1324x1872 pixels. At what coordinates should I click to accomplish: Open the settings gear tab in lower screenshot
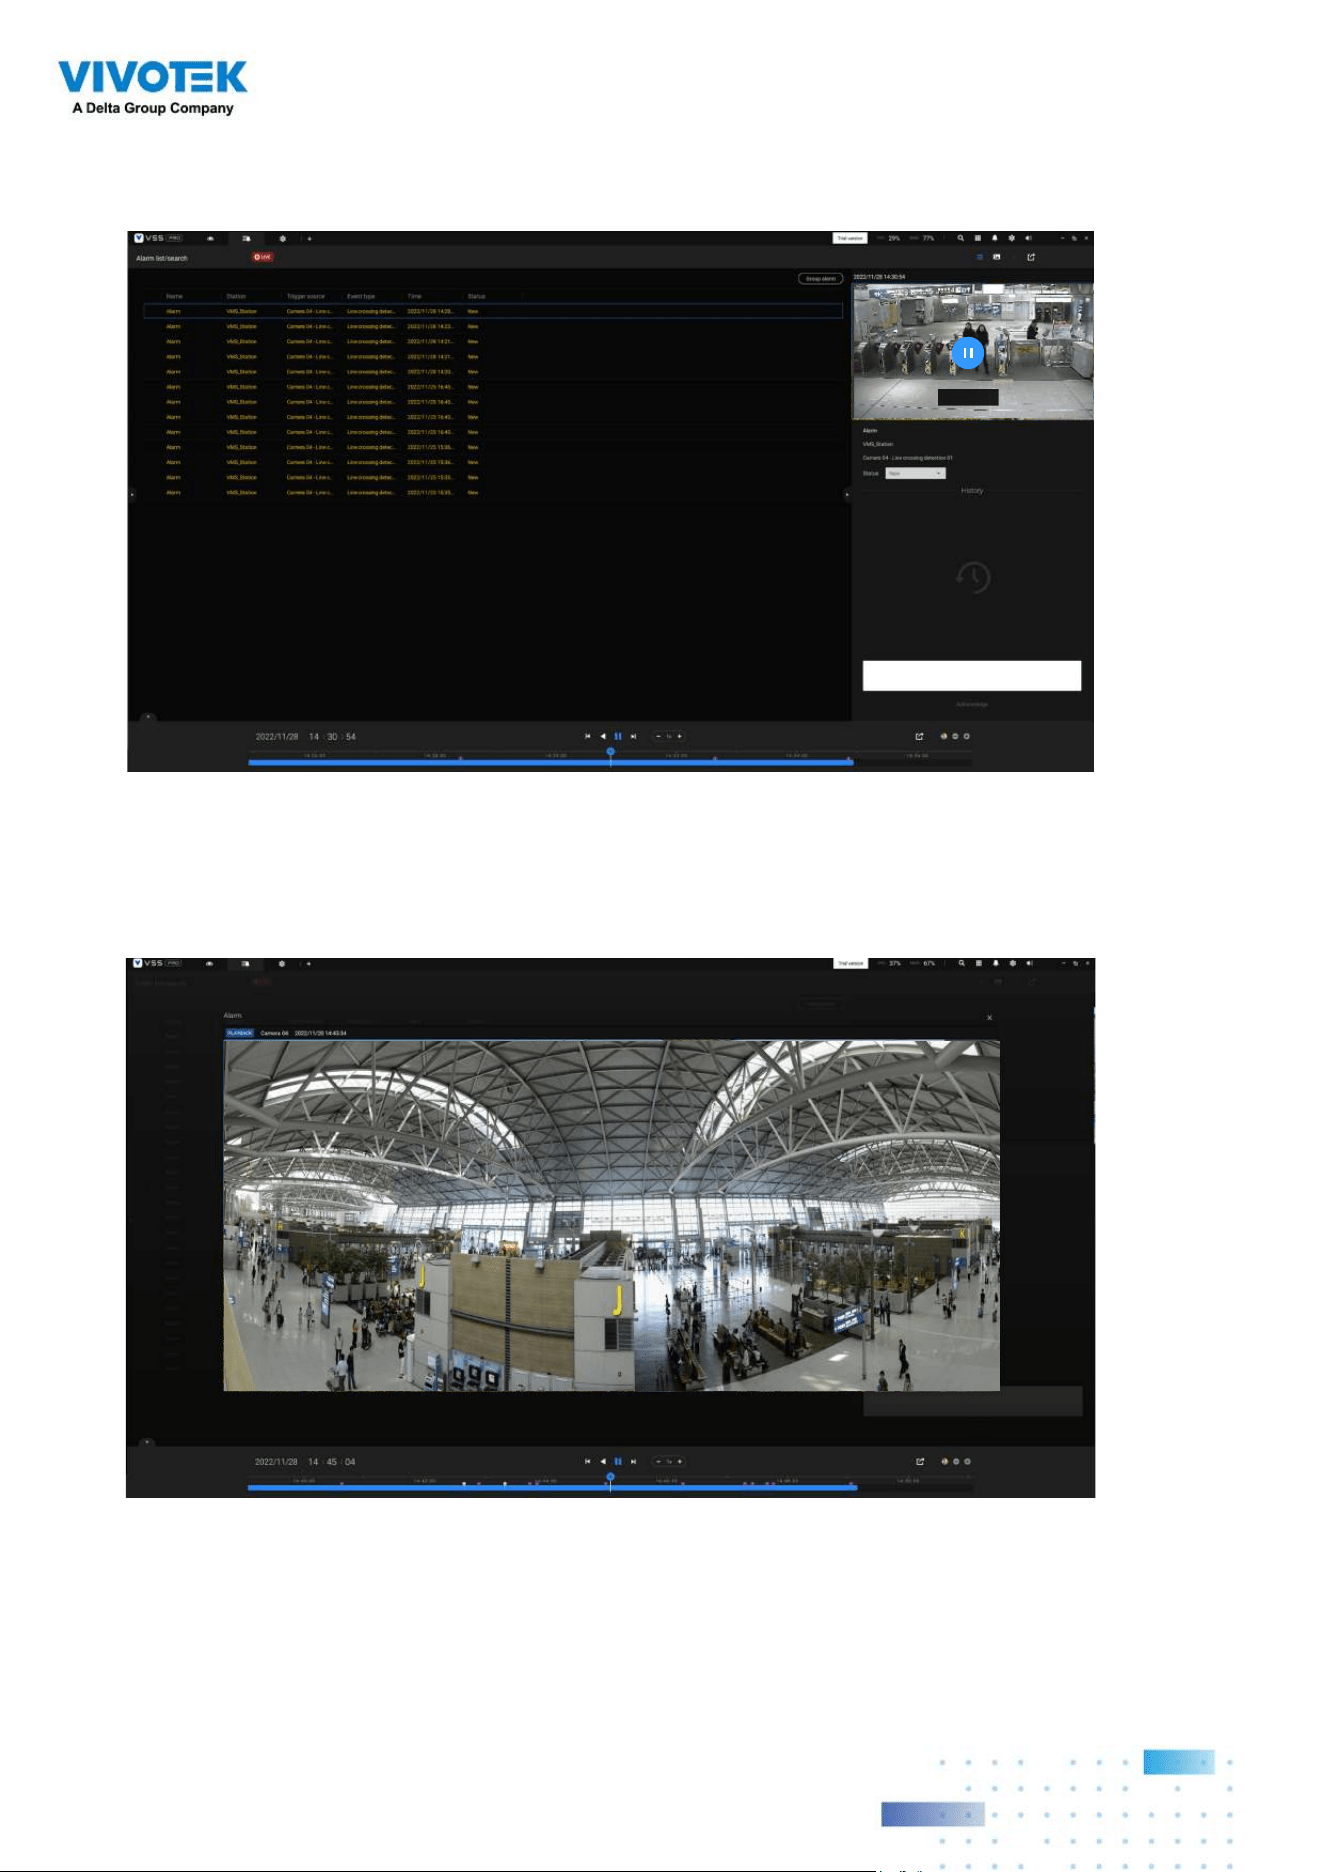pos(282,964)
